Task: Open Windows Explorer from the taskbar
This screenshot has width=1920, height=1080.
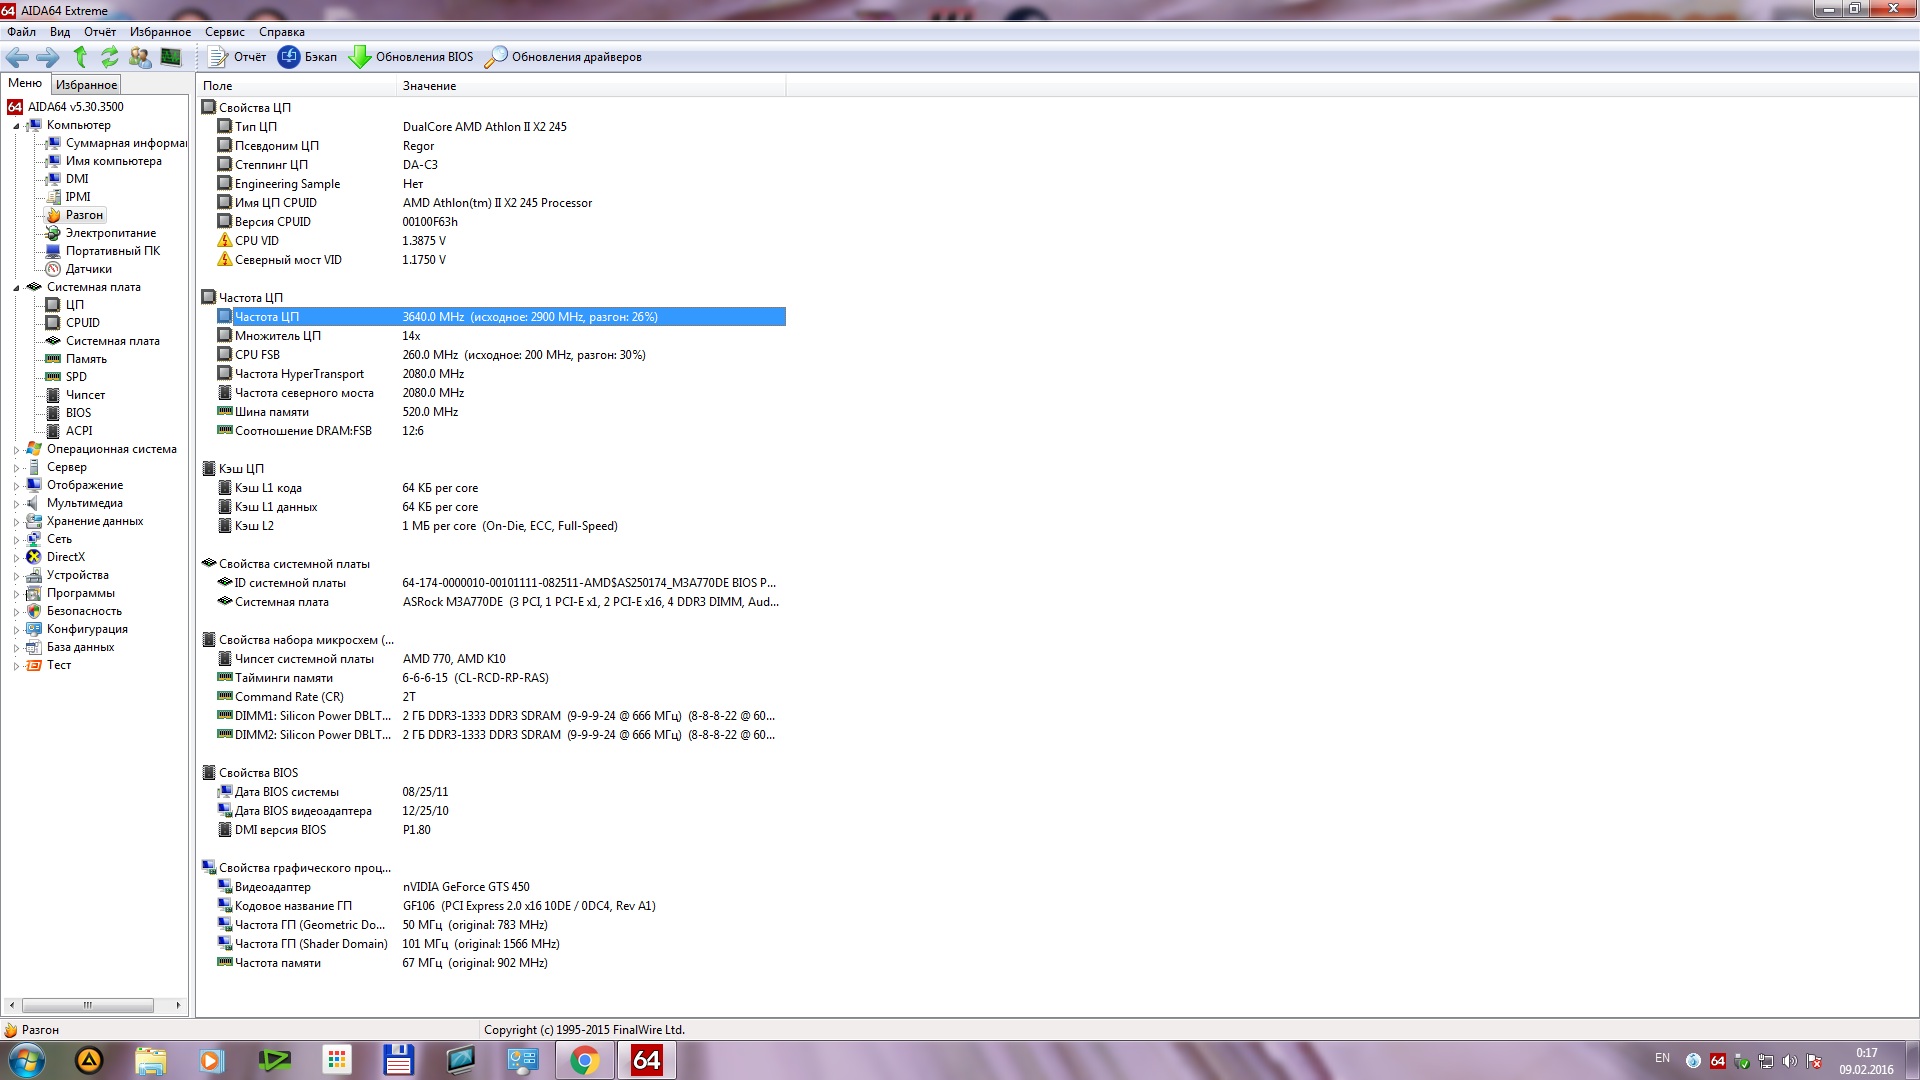Action: click(x=150, y=1060)
